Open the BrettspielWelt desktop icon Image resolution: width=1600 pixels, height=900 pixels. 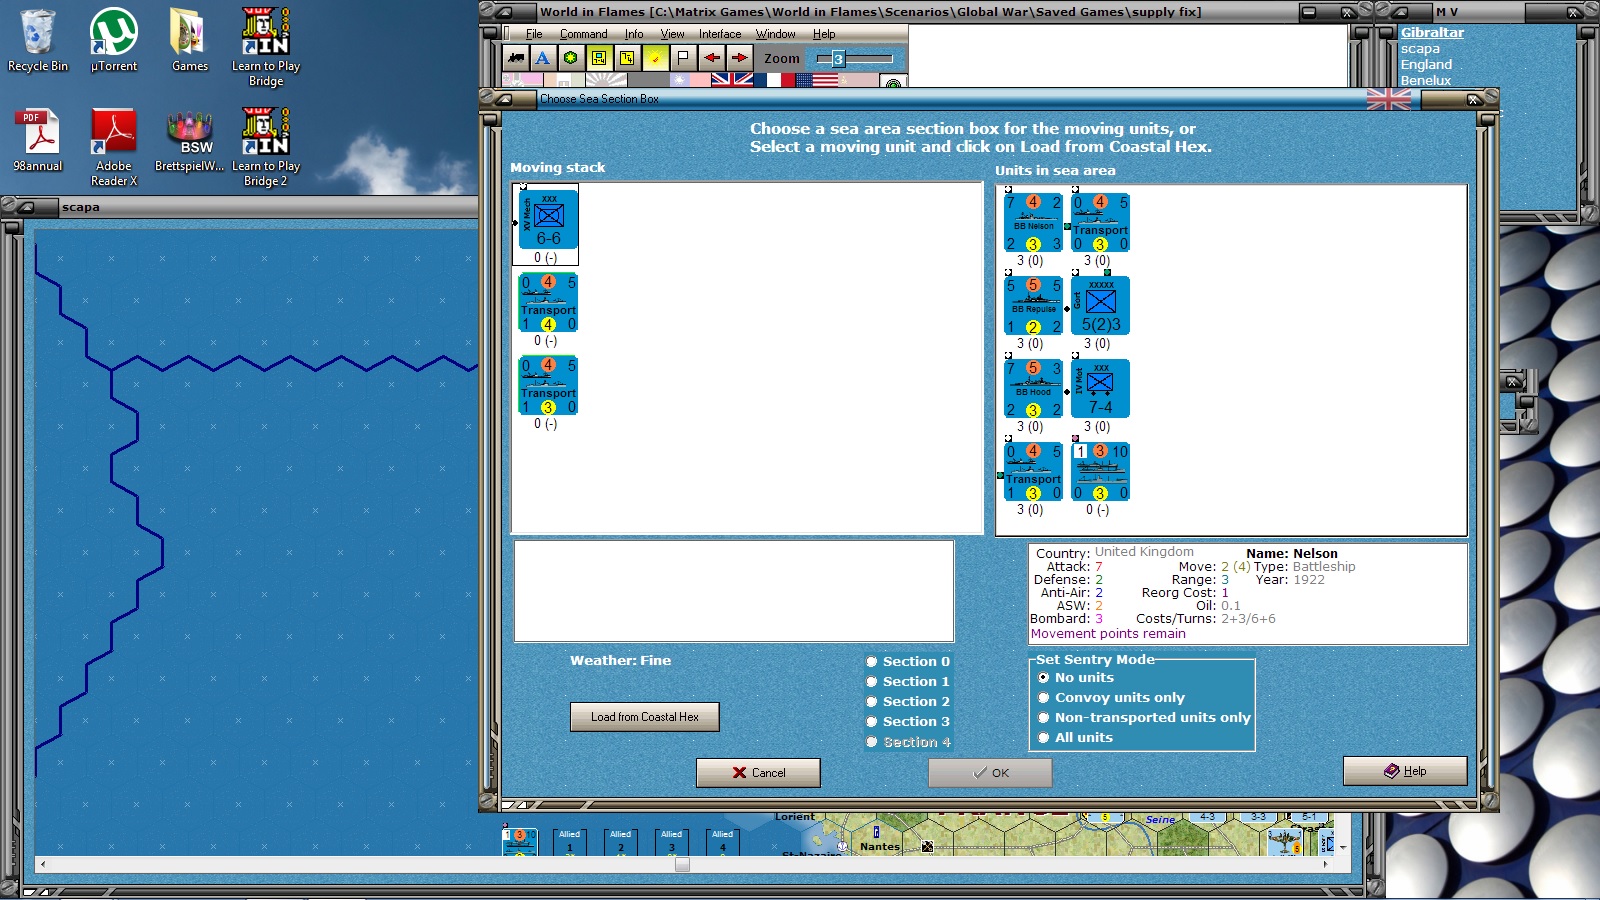click(190, 140)
